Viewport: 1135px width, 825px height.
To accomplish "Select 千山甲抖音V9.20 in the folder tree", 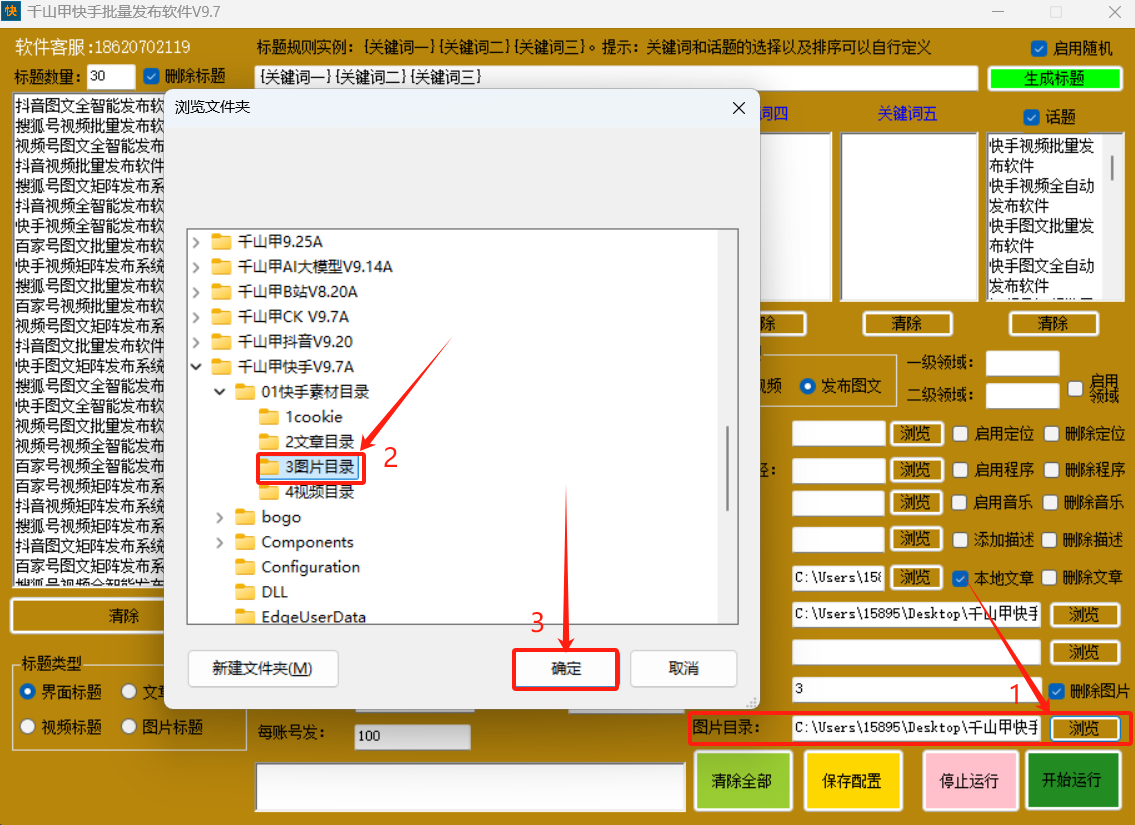I will point(295,342).
